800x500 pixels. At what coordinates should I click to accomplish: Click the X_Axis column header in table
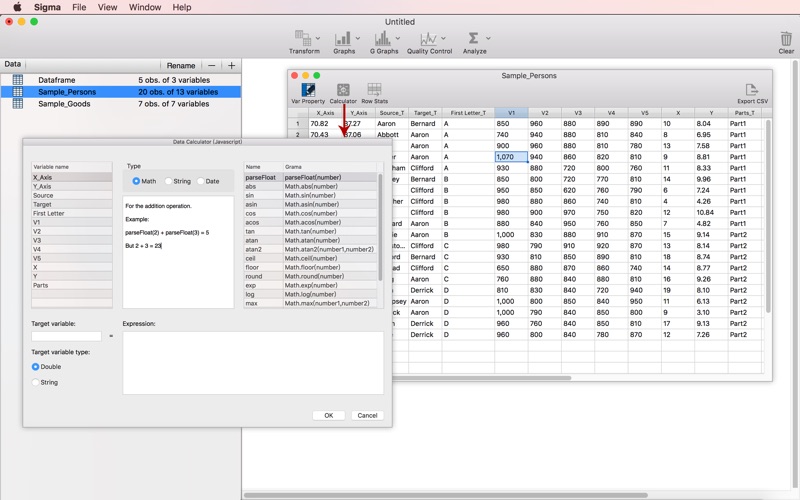pyautogui.click(x=325, y=113)
